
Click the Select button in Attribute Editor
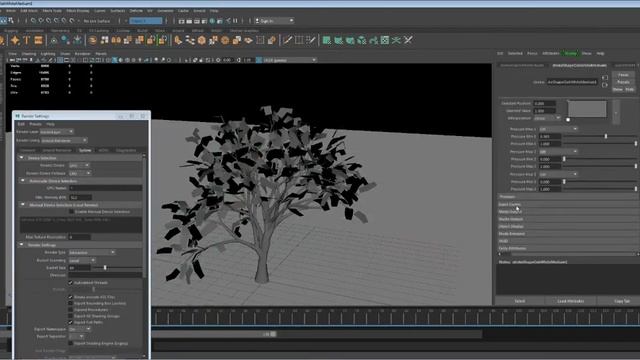pos(520,301)
